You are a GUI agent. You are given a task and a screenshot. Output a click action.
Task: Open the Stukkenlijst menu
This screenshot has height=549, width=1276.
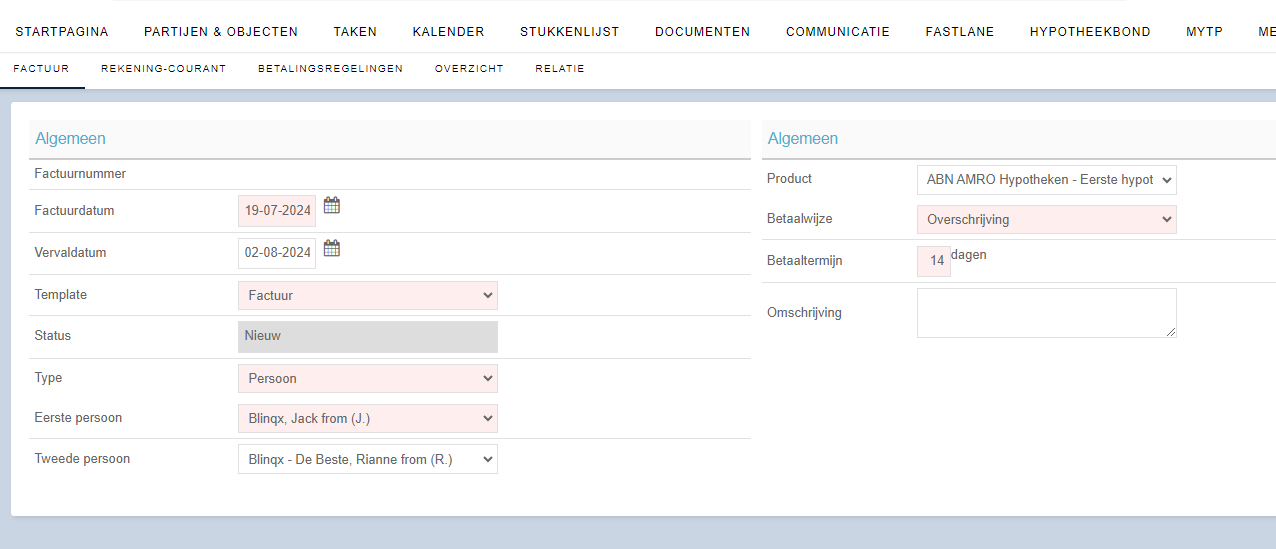[570, 32]
